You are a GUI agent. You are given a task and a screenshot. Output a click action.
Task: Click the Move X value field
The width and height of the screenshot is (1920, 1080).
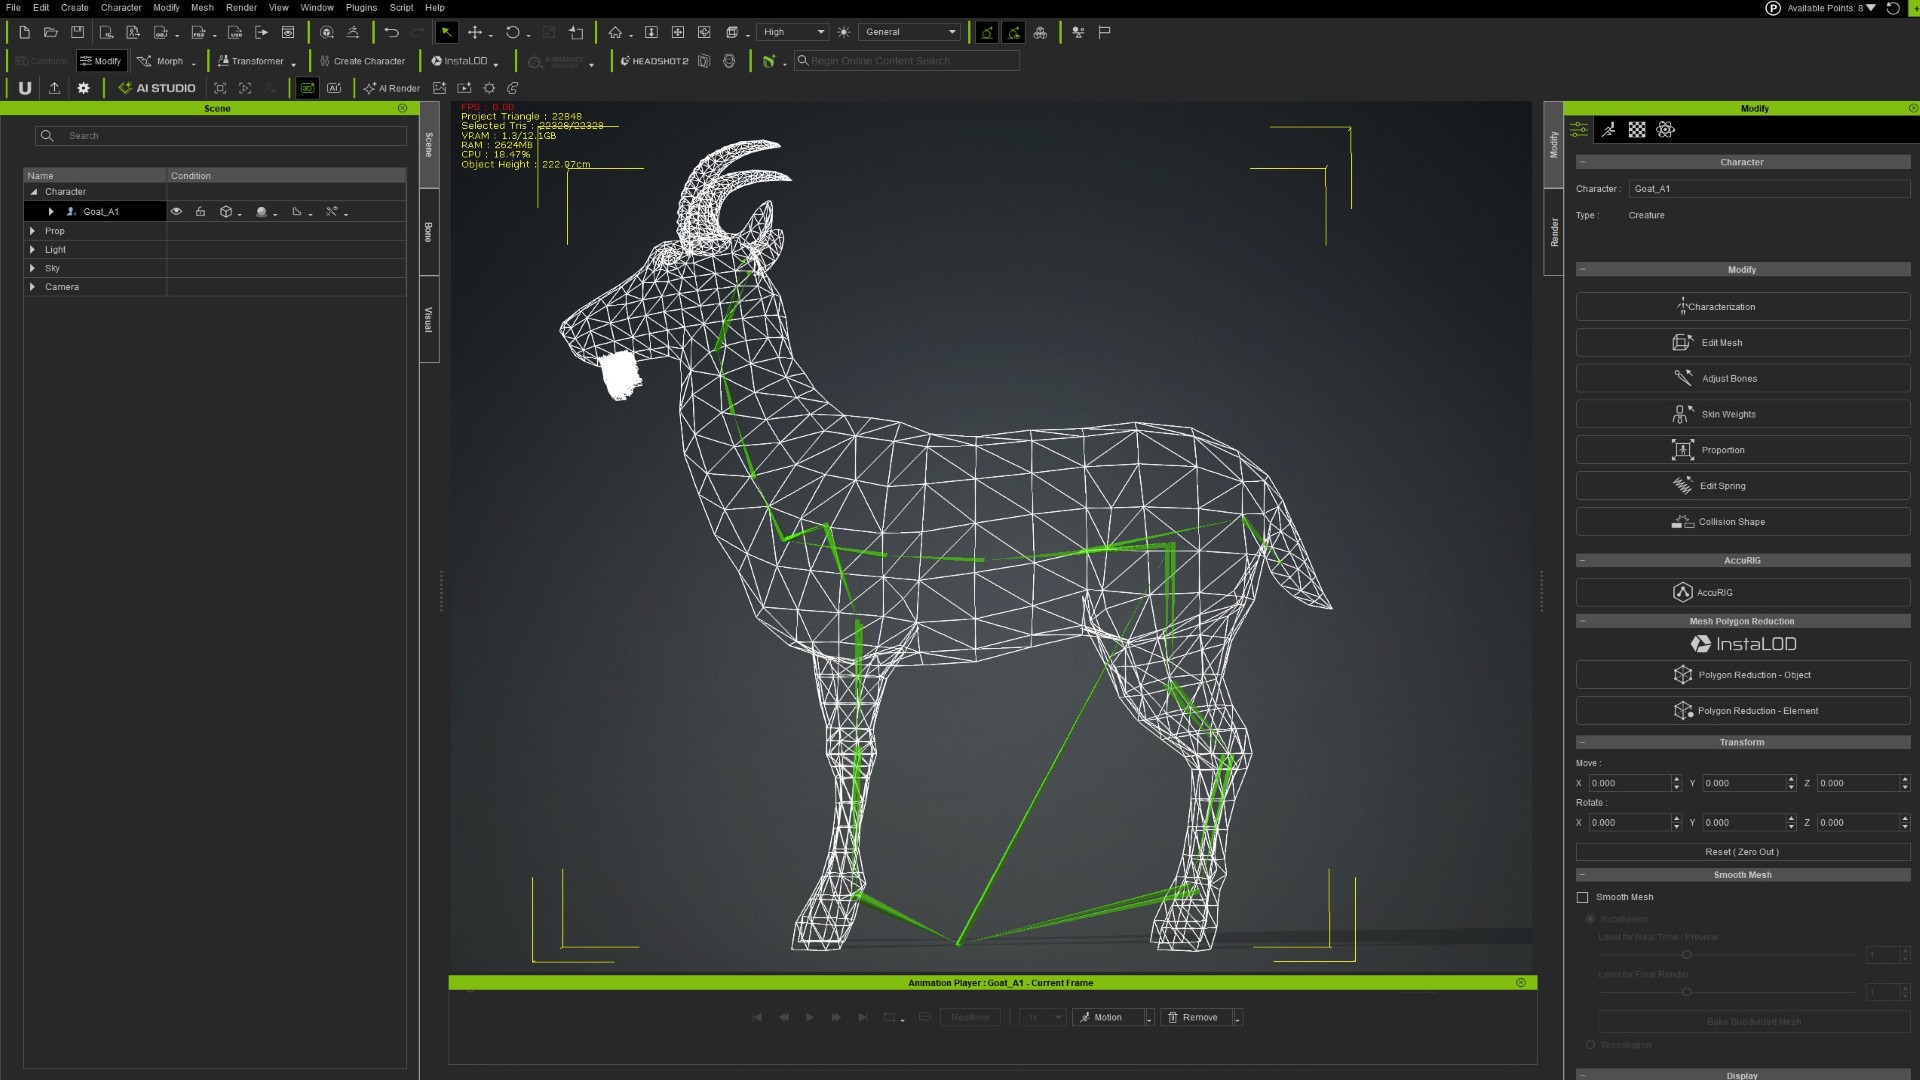point(1629,783)
